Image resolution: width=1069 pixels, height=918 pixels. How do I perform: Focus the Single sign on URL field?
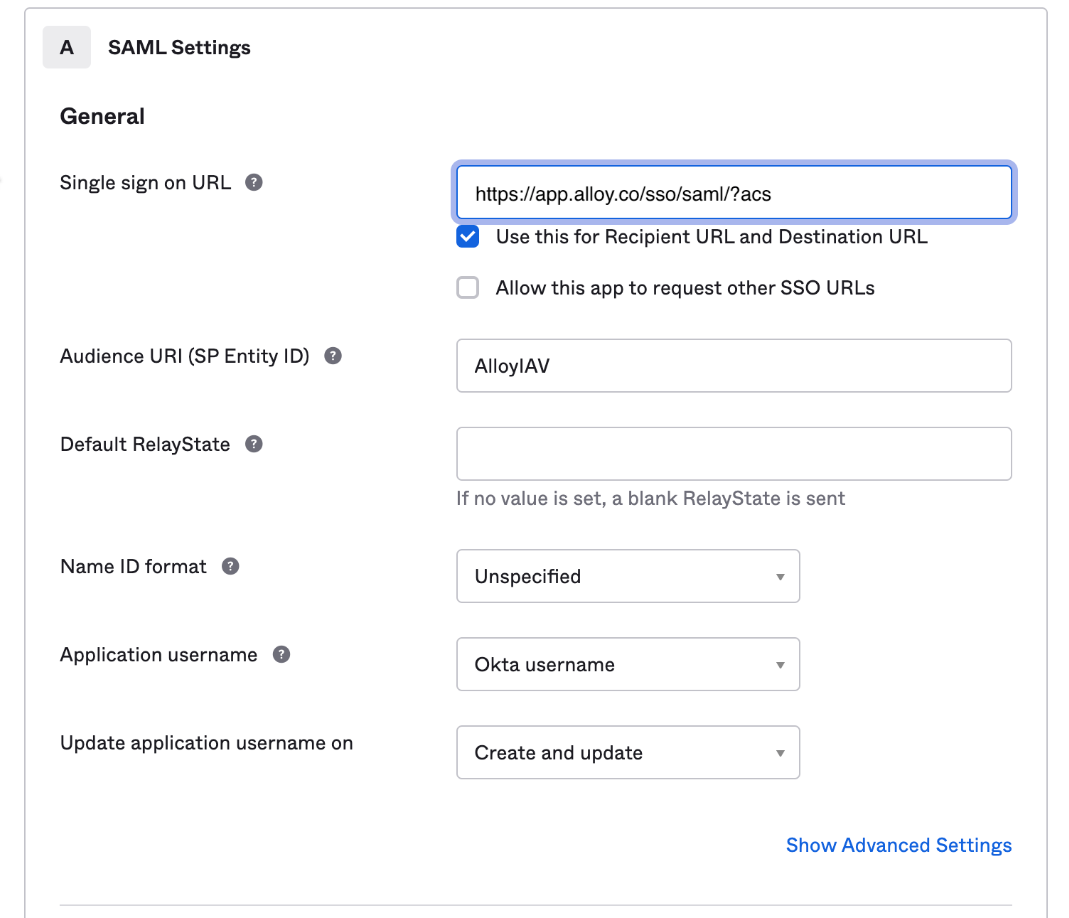coord(734,193)
